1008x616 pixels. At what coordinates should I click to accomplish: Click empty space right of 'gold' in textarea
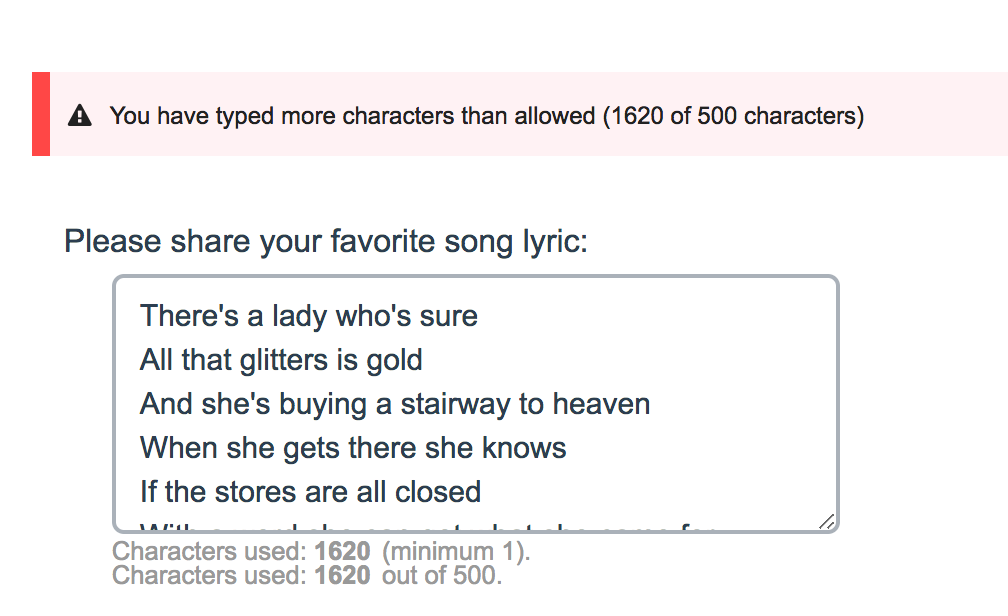[x=620, y=360]
